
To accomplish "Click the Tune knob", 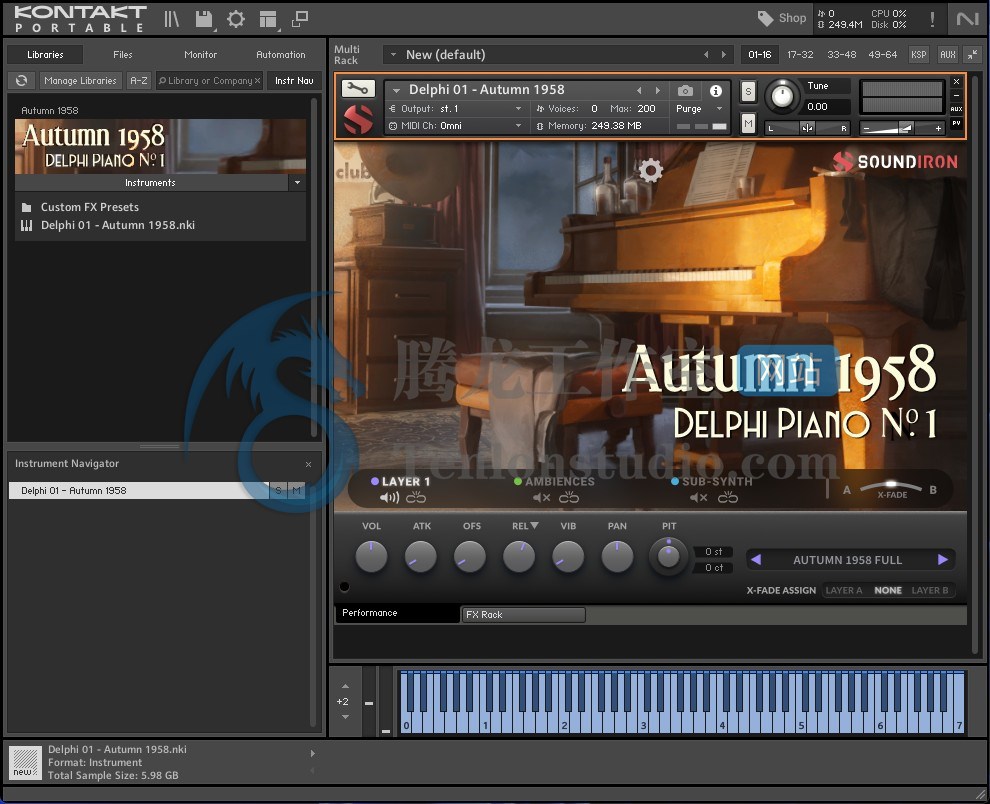I will click(782, 97).
